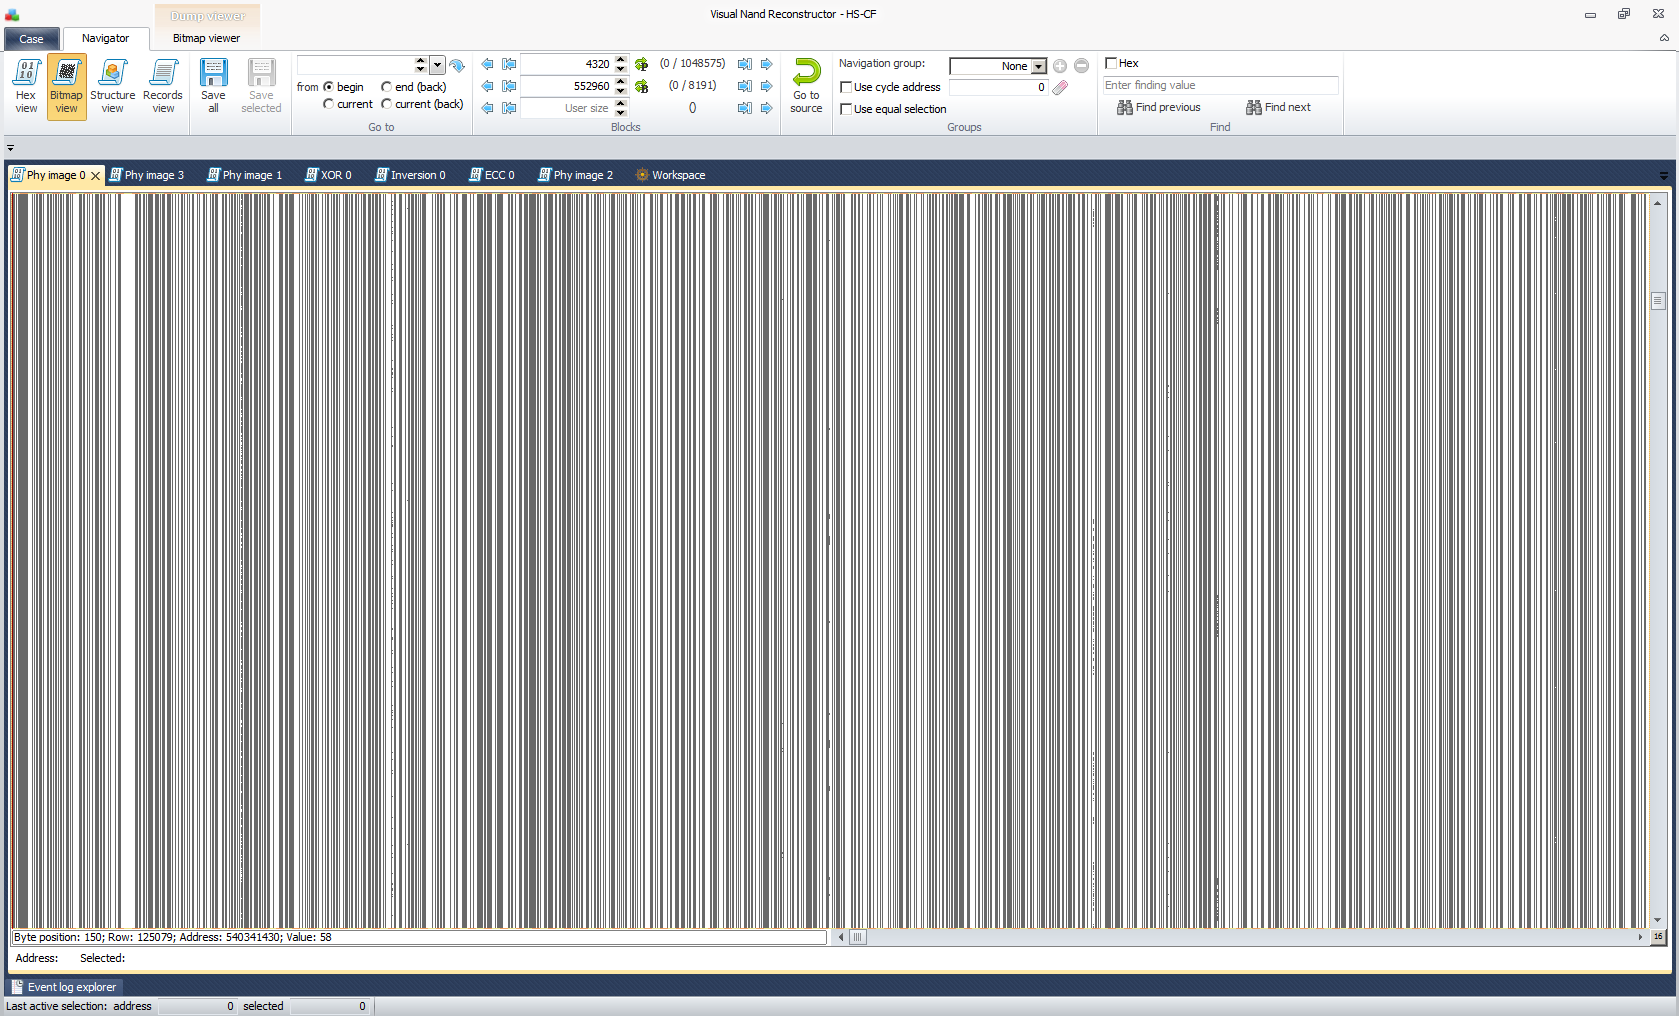The image size is (1679, 1016).
Task: Select the end (back) radio button
Action: [386, 87]
